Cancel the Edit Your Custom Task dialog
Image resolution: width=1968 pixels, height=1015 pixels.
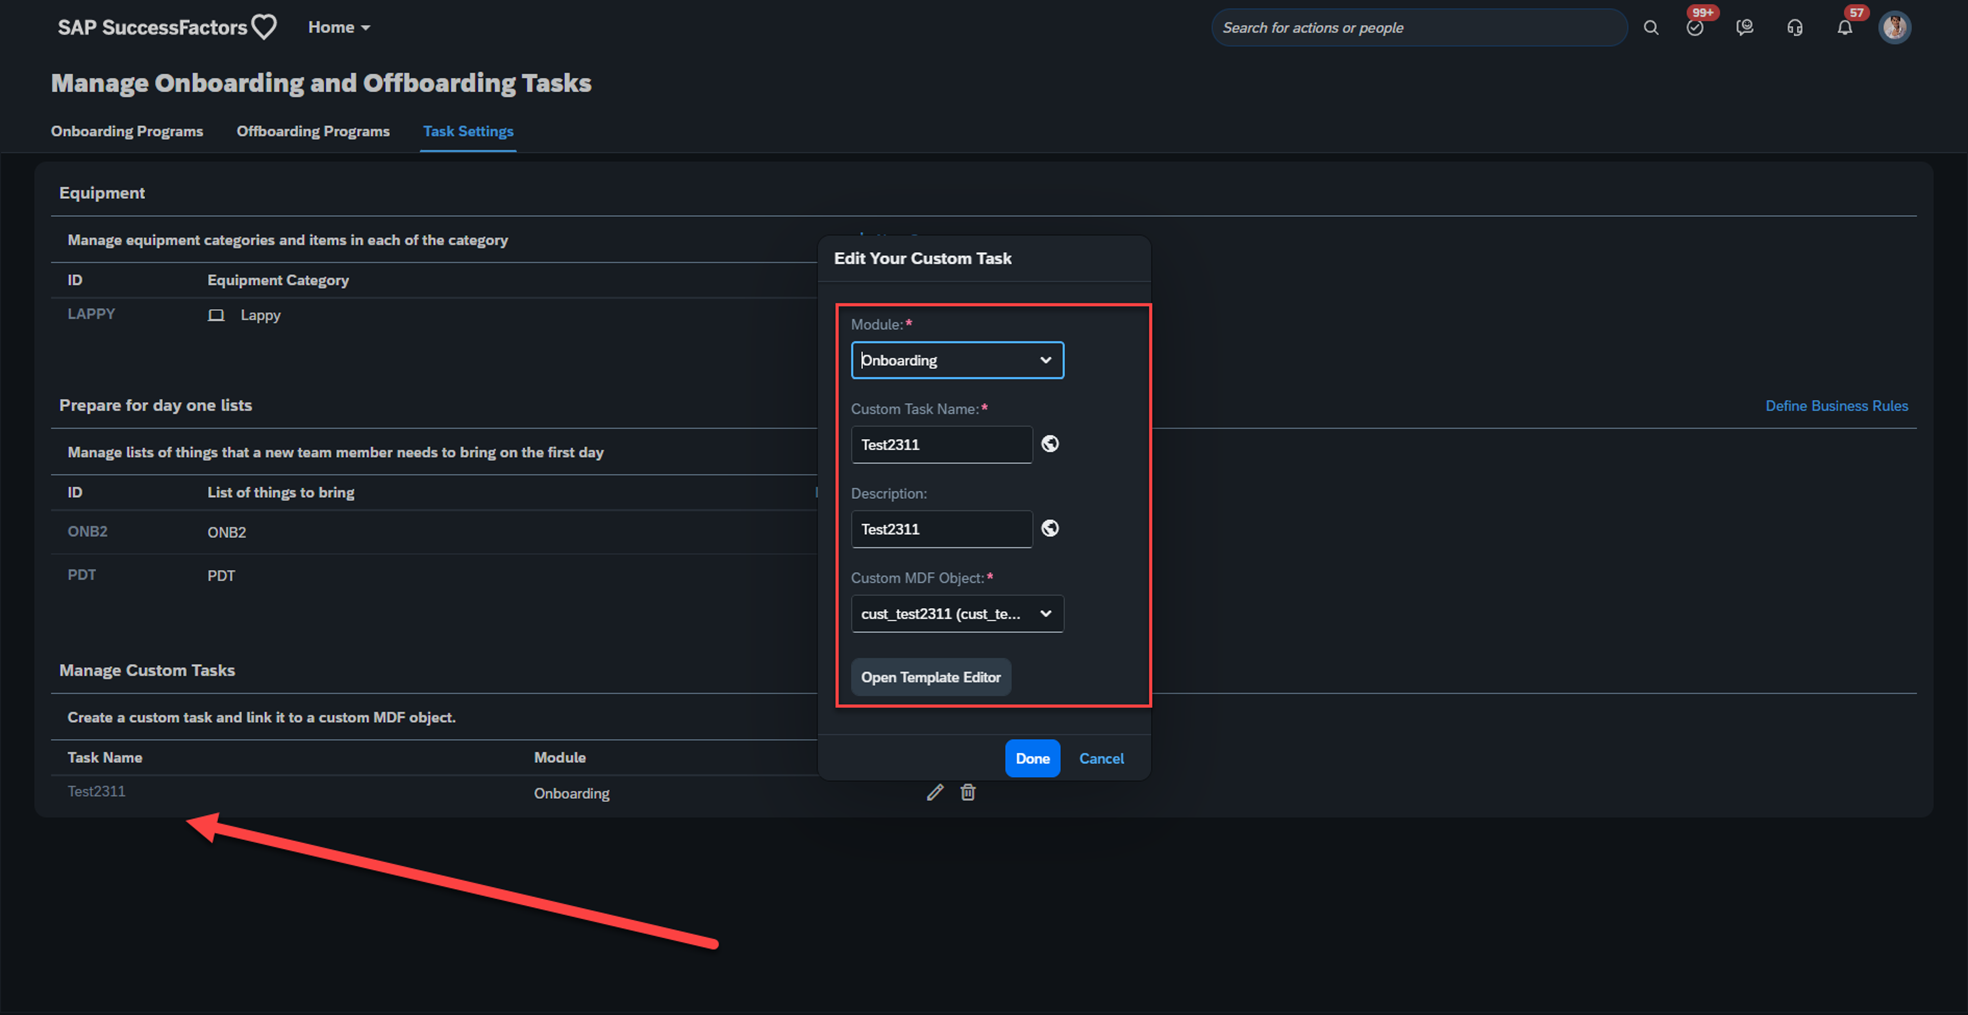coord(1101,758)
